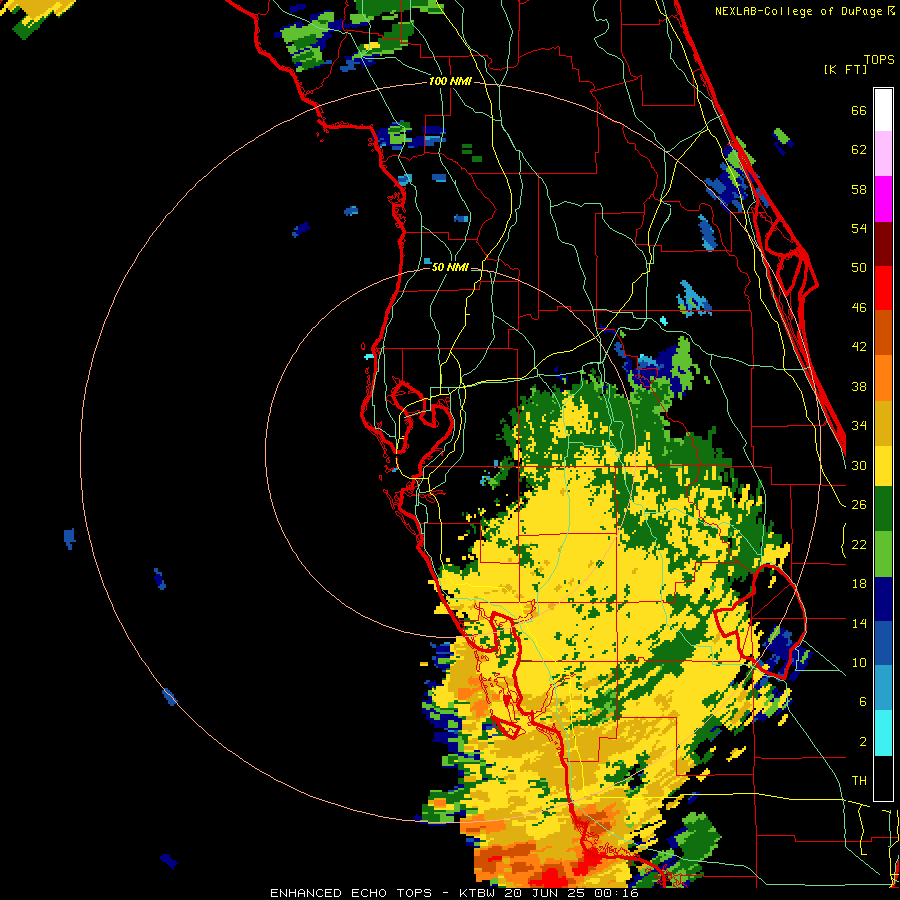The height and width of the screenshot is (900, 900).
Task: Select the cyan legend swatch
Action: tap(883, 733)
